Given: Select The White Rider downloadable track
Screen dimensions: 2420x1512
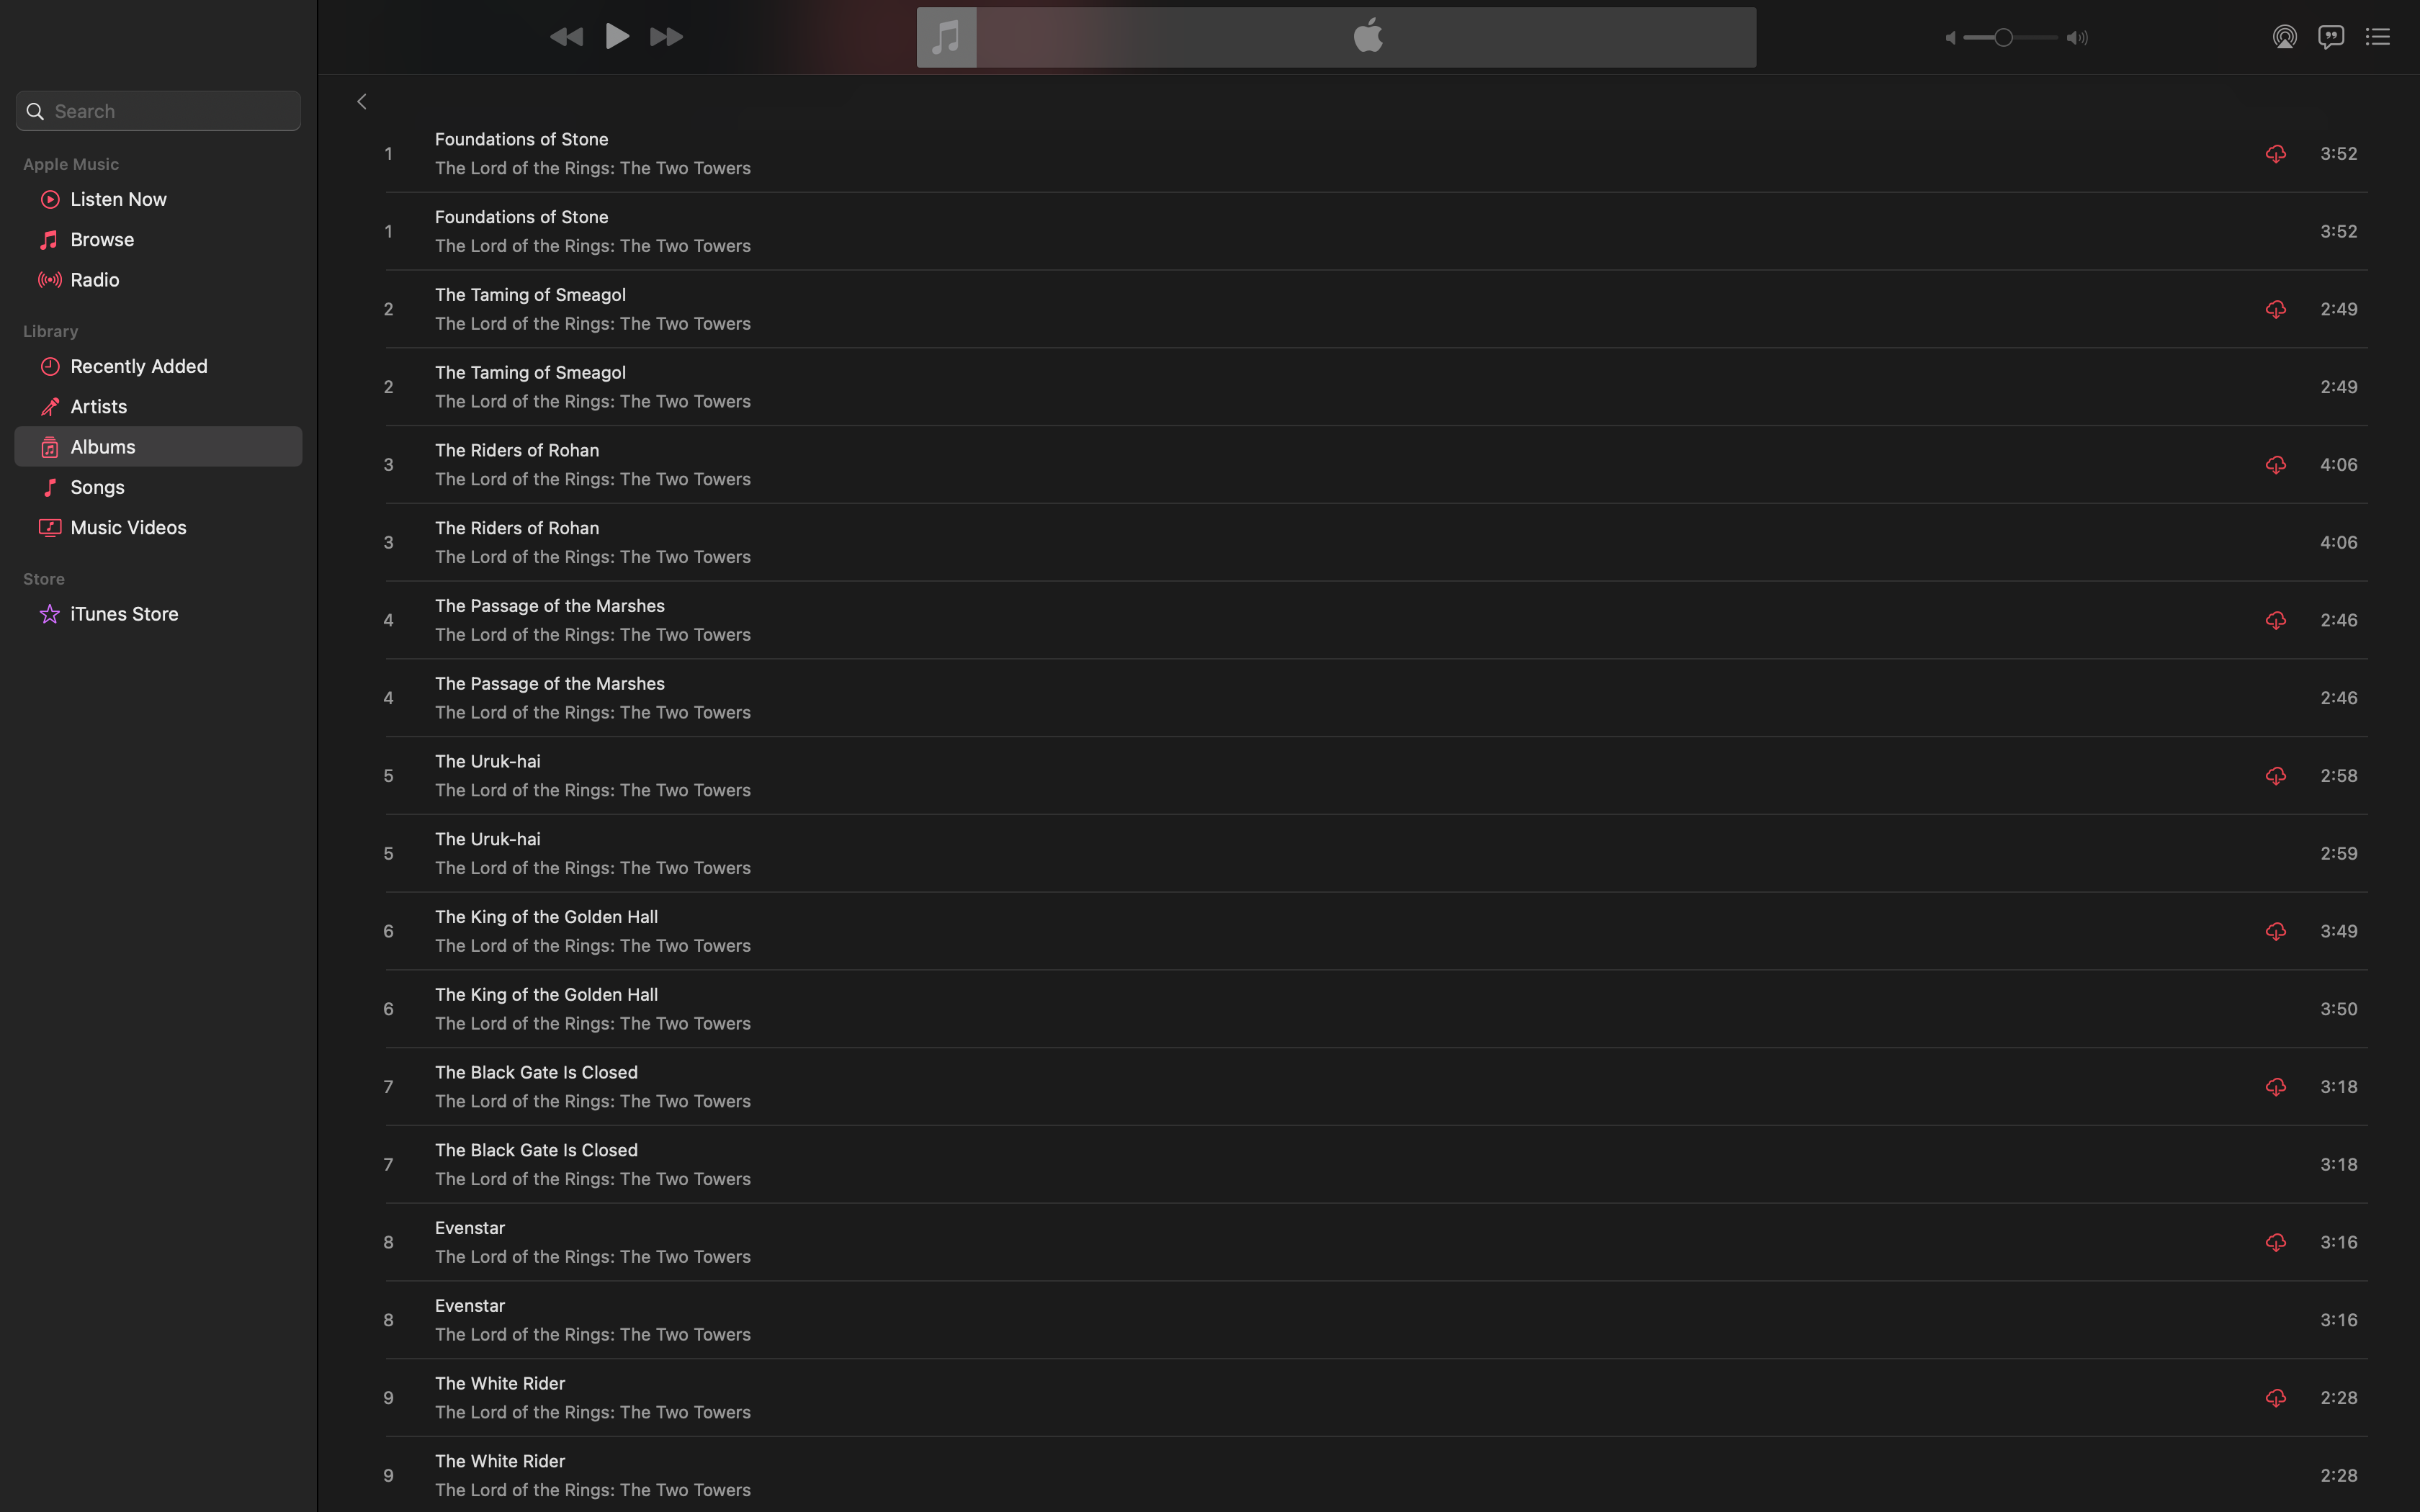Looking at the screenshot, I should [x=500, y=1384].
